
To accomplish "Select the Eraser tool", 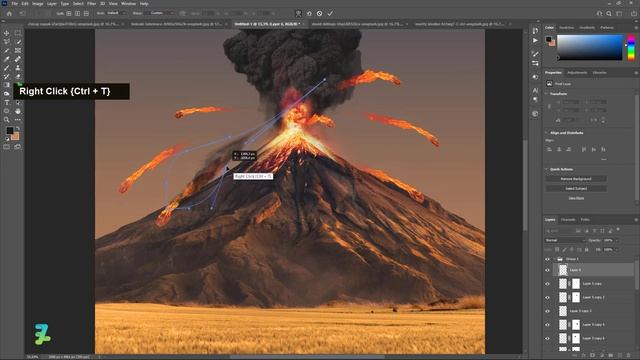I will (x=18, y=76).
